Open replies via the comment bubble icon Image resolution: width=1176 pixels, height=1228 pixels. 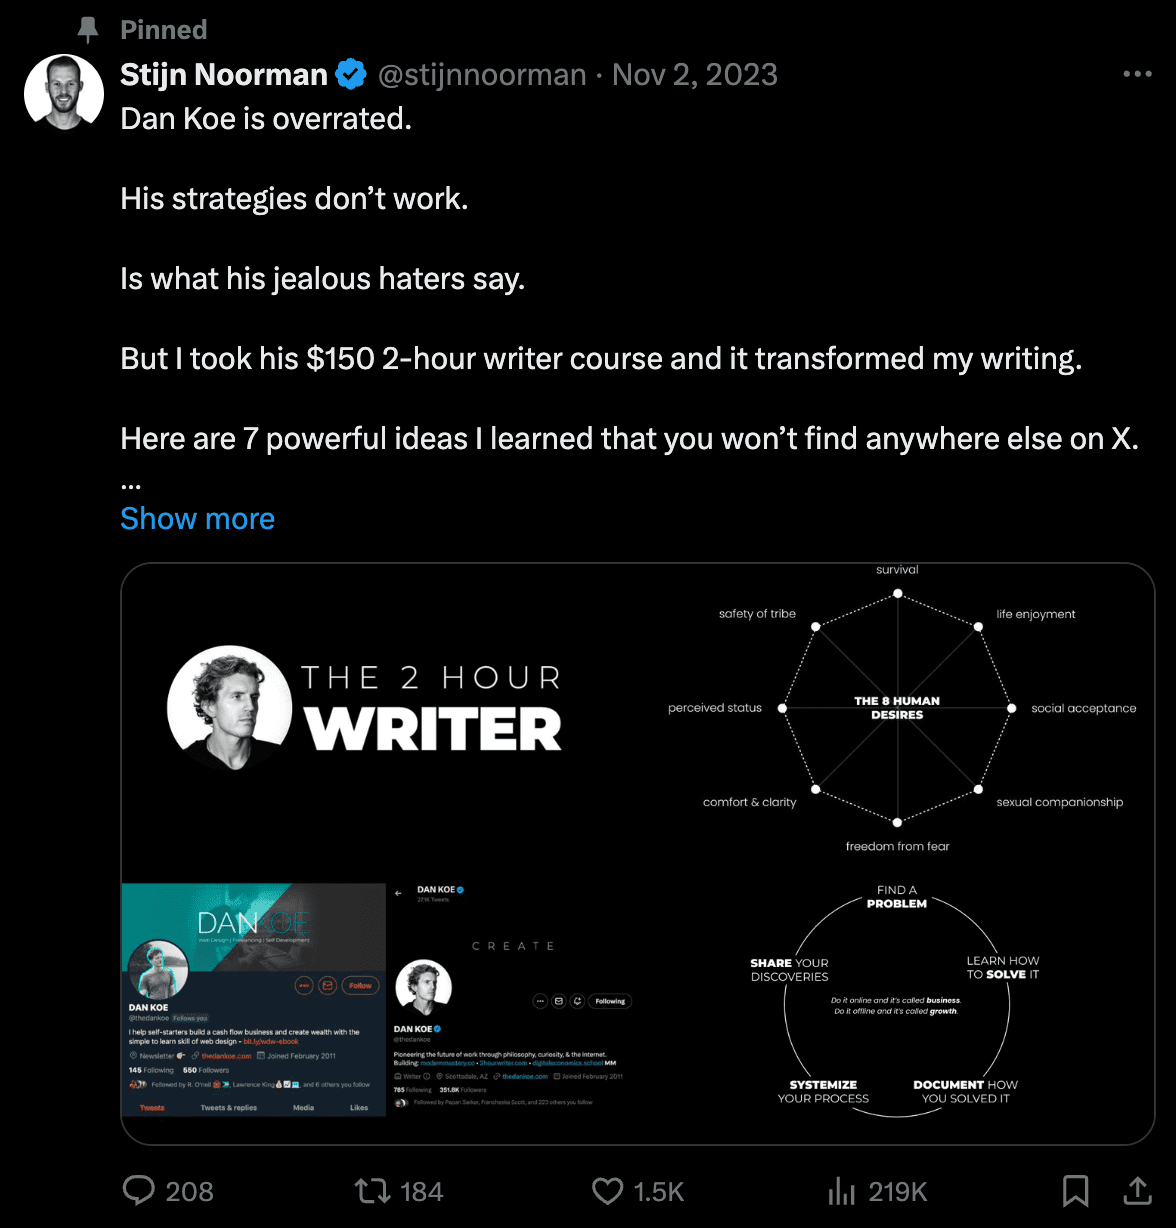click(139, 1190)
